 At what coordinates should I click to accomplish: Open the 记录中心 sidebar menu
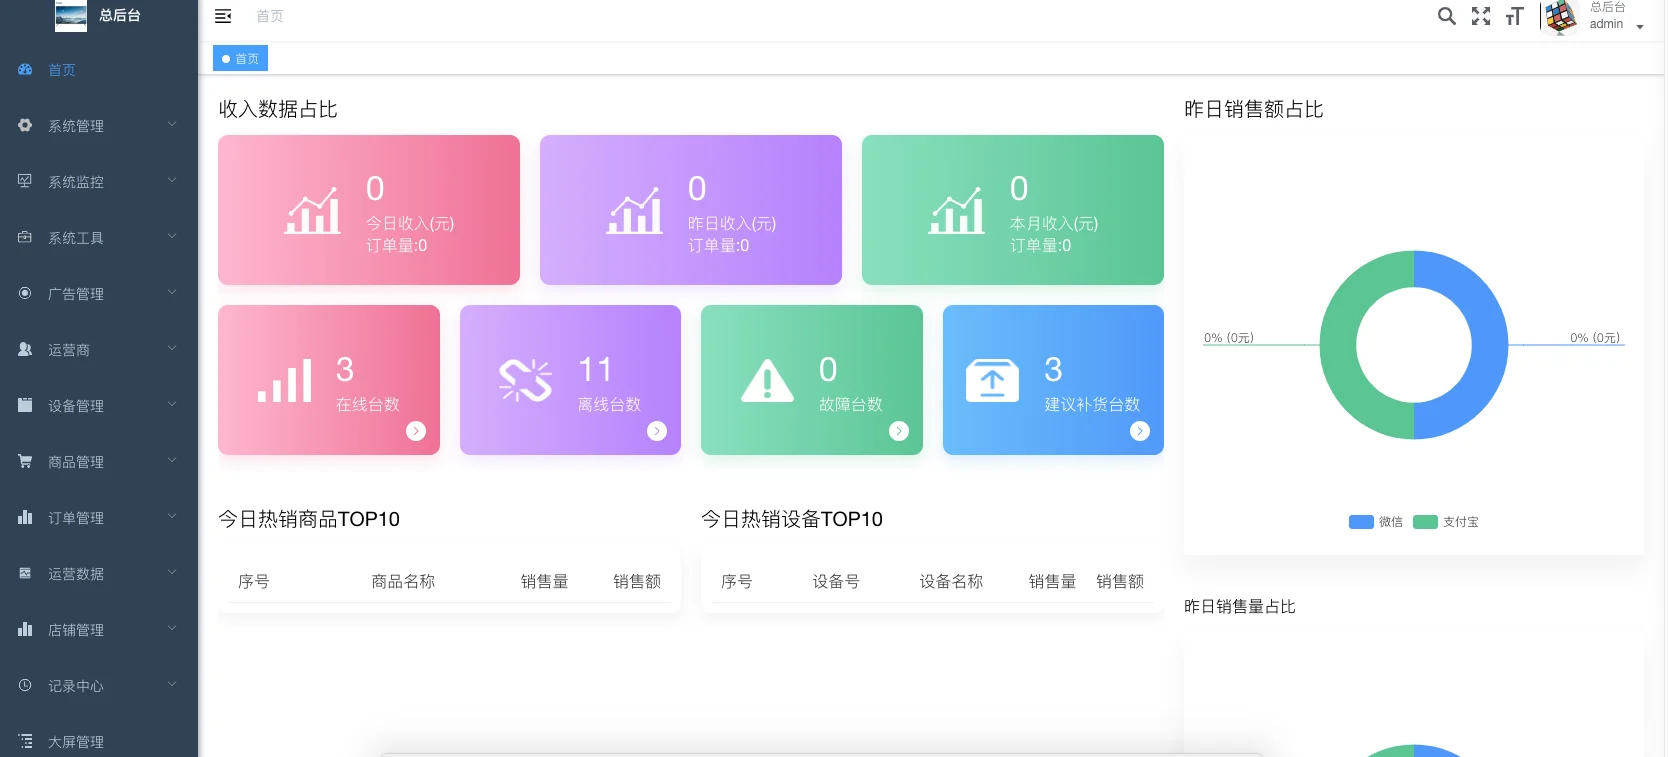99,686
